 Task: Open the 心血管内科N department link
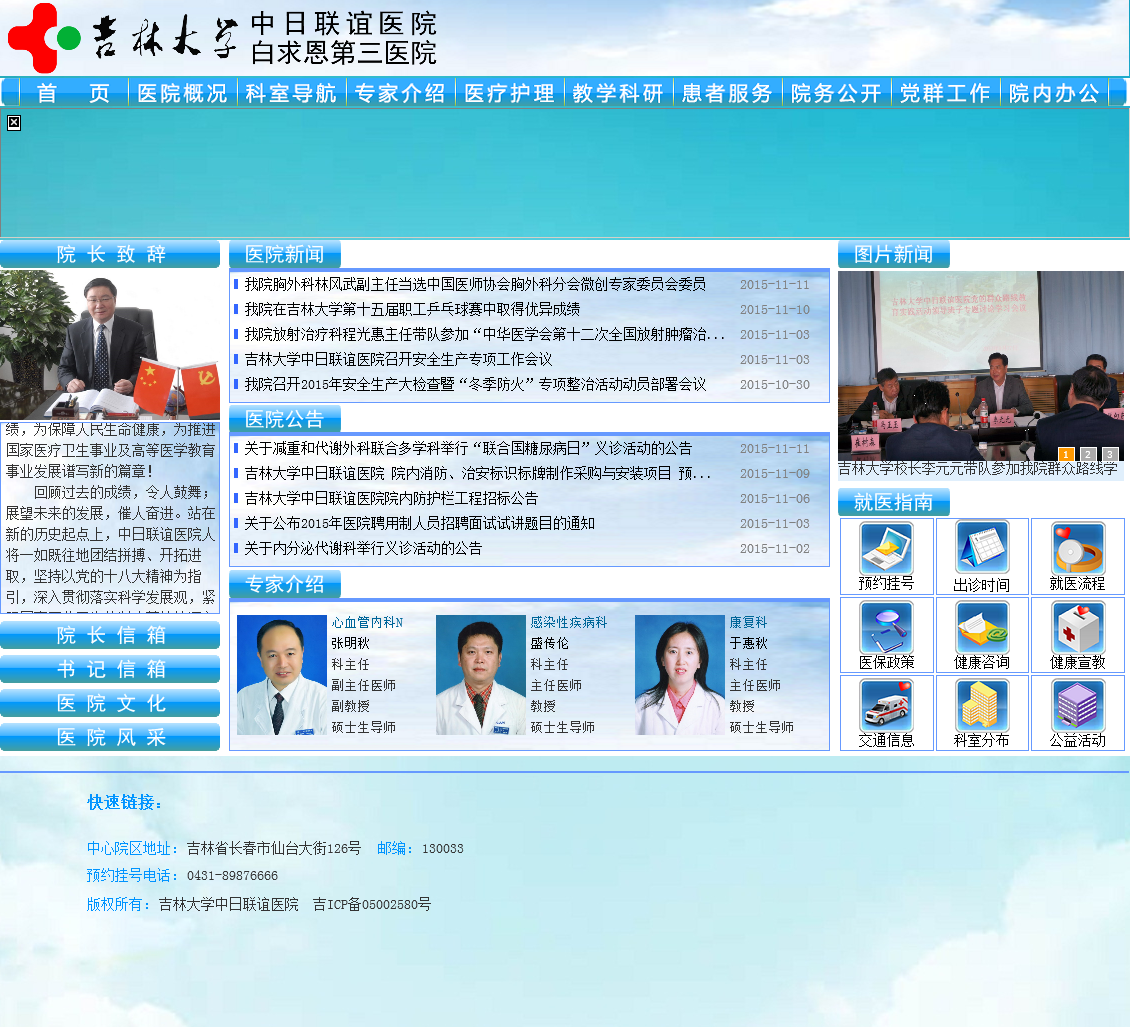[368, 622]
